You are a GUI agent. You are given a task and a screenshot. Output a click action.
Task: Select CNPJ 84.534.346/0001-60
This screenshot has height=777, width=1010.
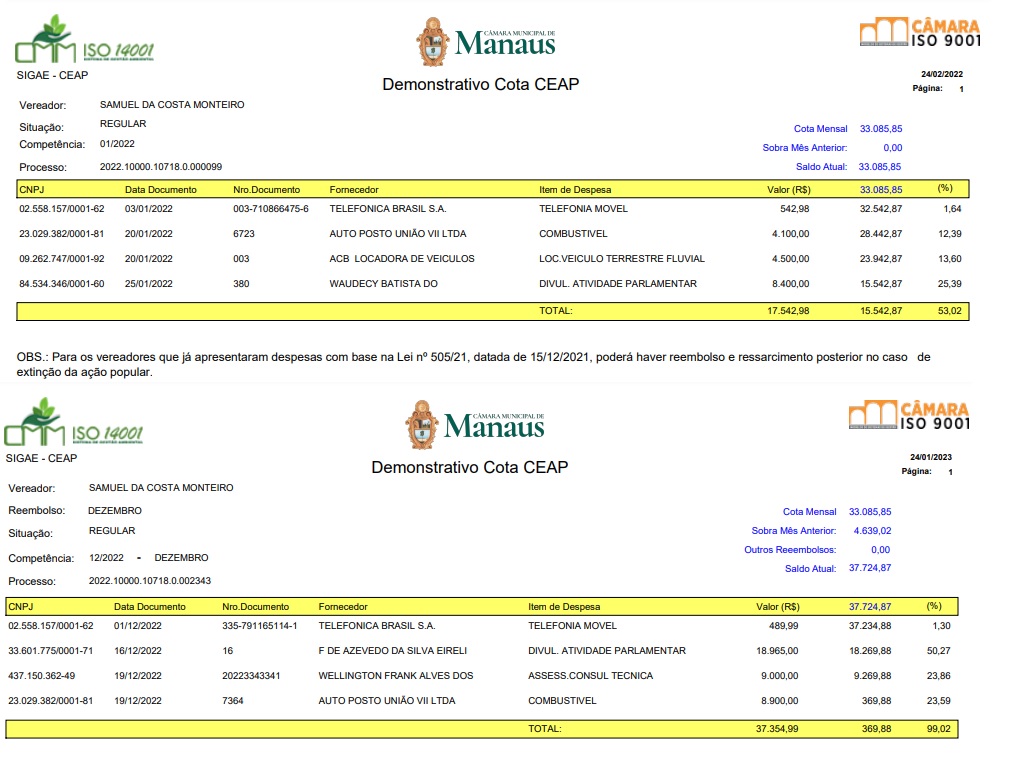click(x=62, y=283)
